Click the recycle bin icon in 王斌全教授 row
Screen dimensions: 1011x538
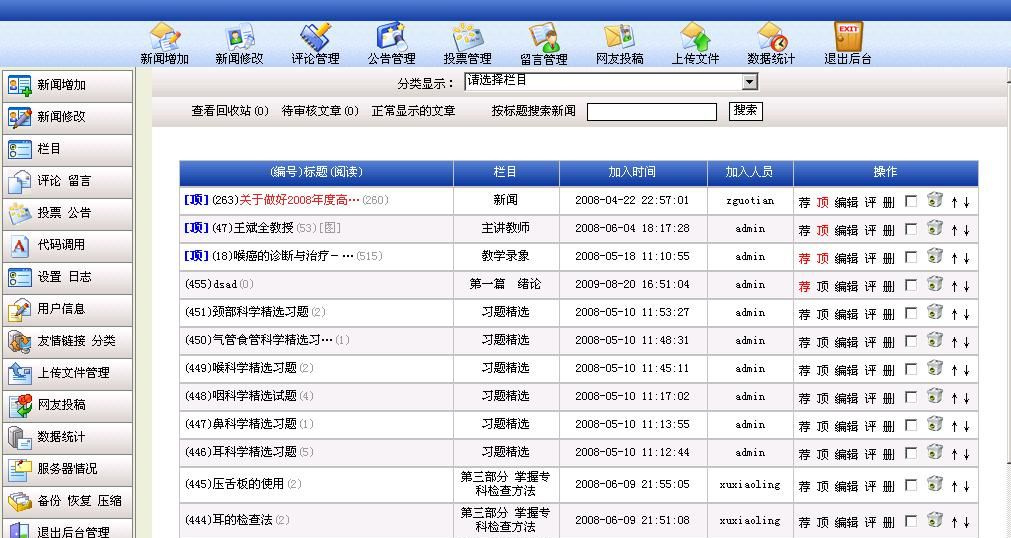(x=934, y=228)
